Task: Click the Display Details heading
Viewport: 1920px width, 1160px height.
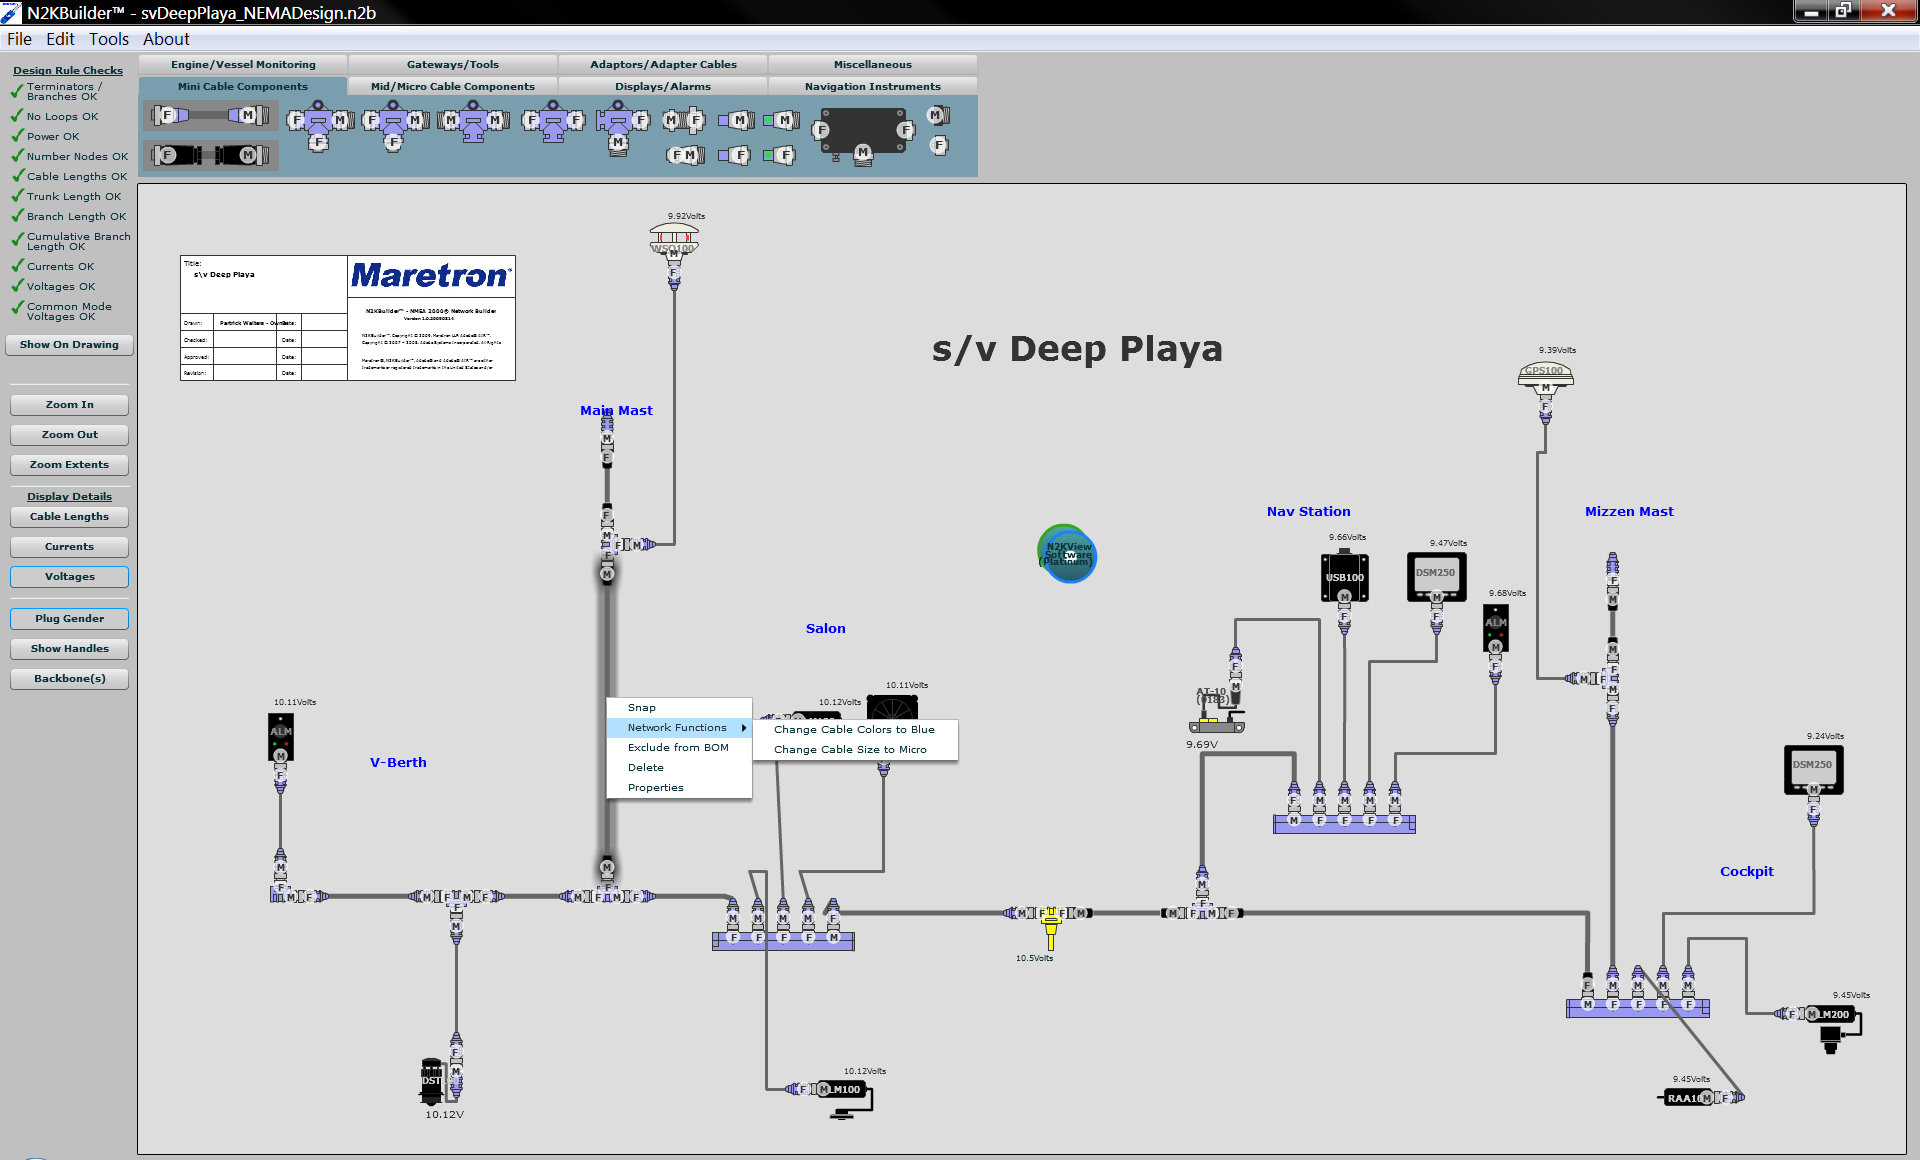Action: (69, 497)
